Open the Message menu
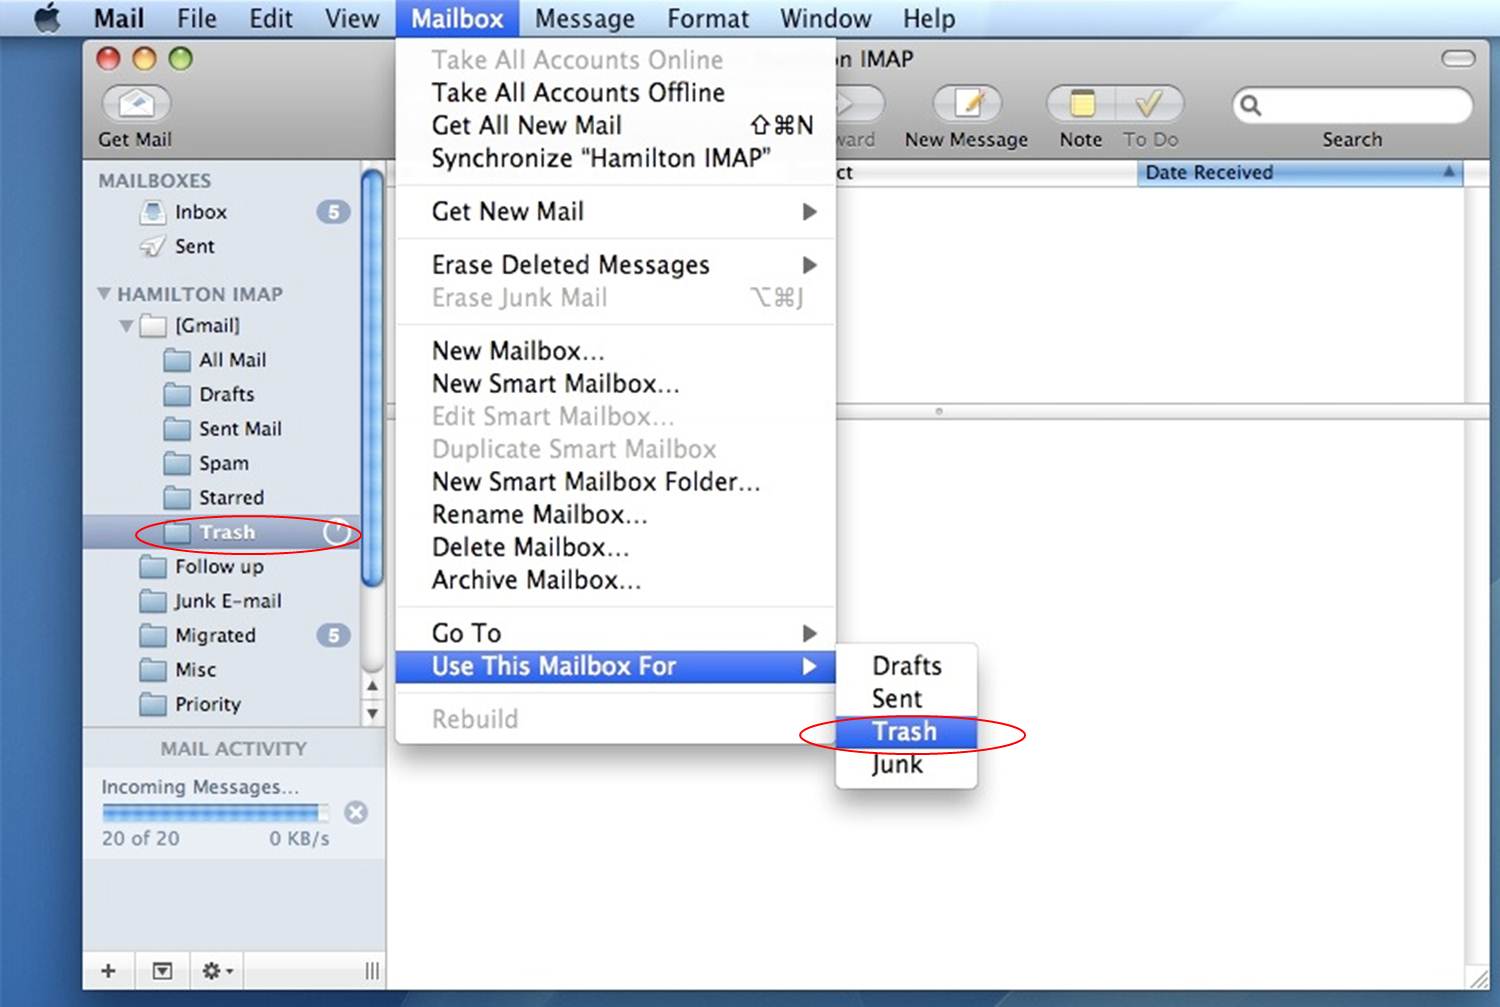The height and width of the screenshot is (1007, 1500). pos(585,18)
